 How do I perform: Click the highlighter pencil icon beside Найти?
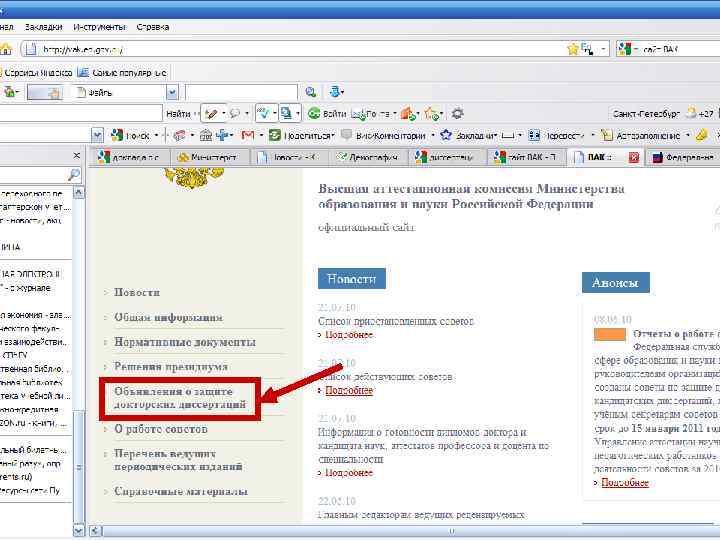[211, 113]
